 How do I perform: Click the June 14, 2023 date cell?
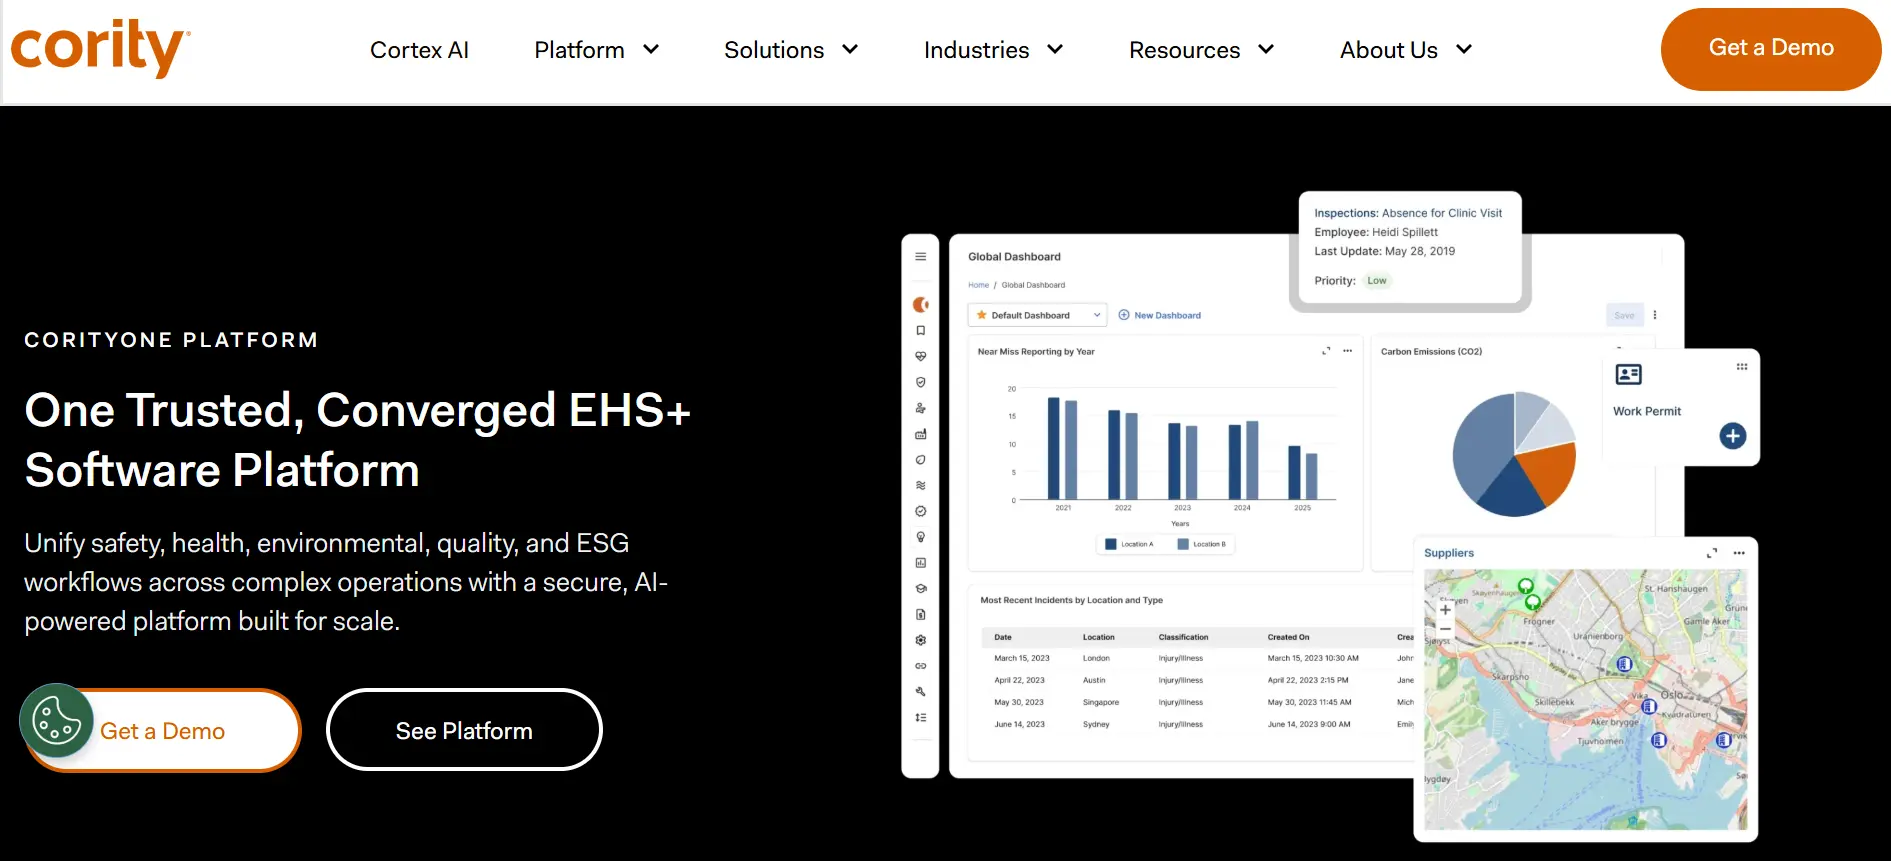pyautogui.click(x=1019, y=724)
